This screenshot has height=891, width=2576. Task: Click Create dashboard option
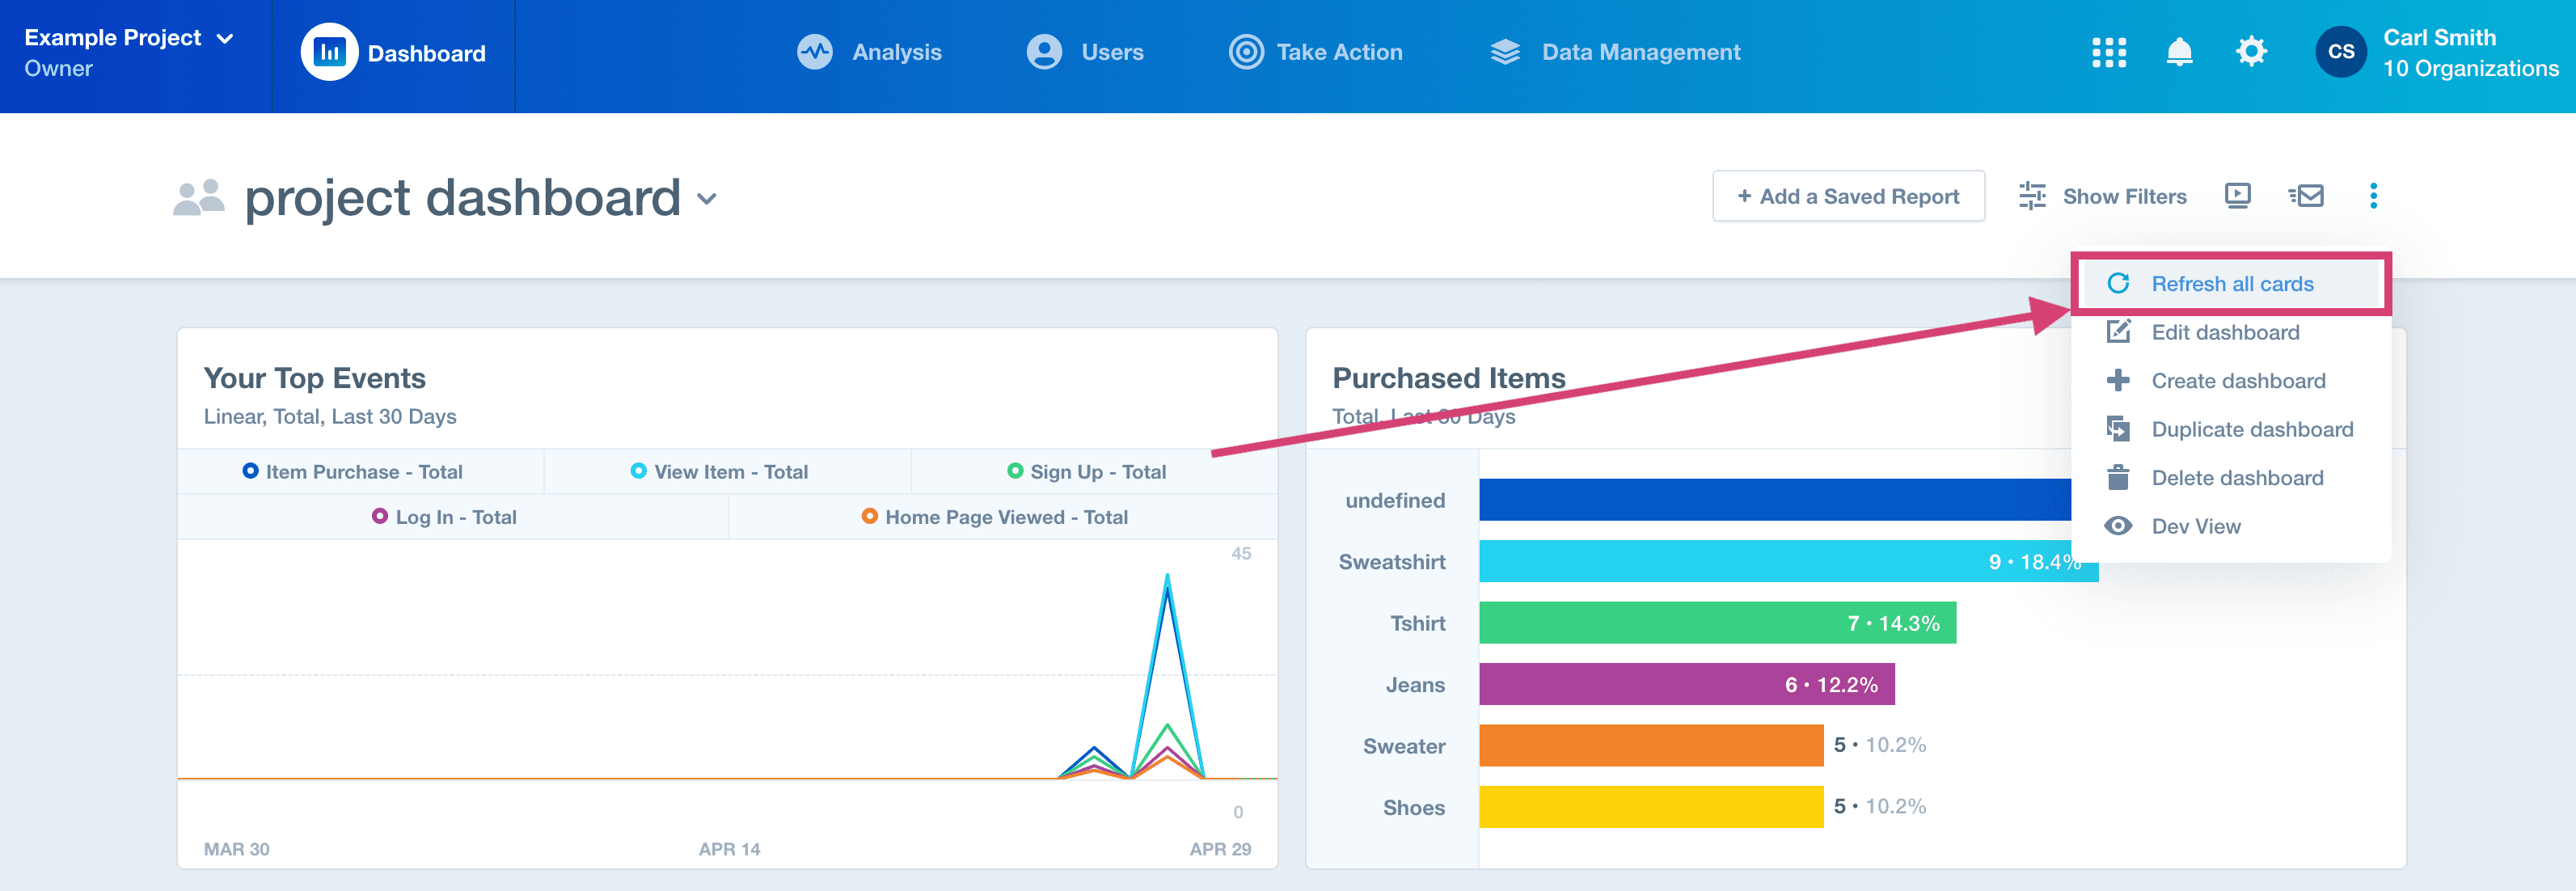point(2237,380)
